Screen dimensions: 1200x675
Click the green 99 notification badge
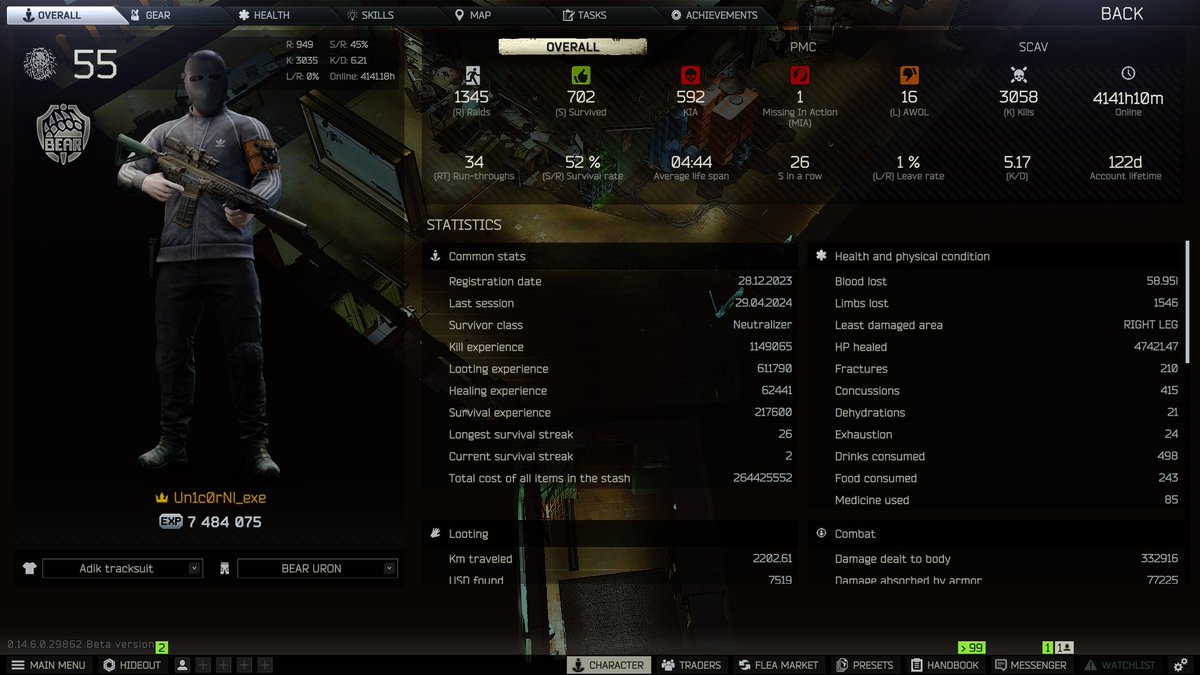pos(971,648)
